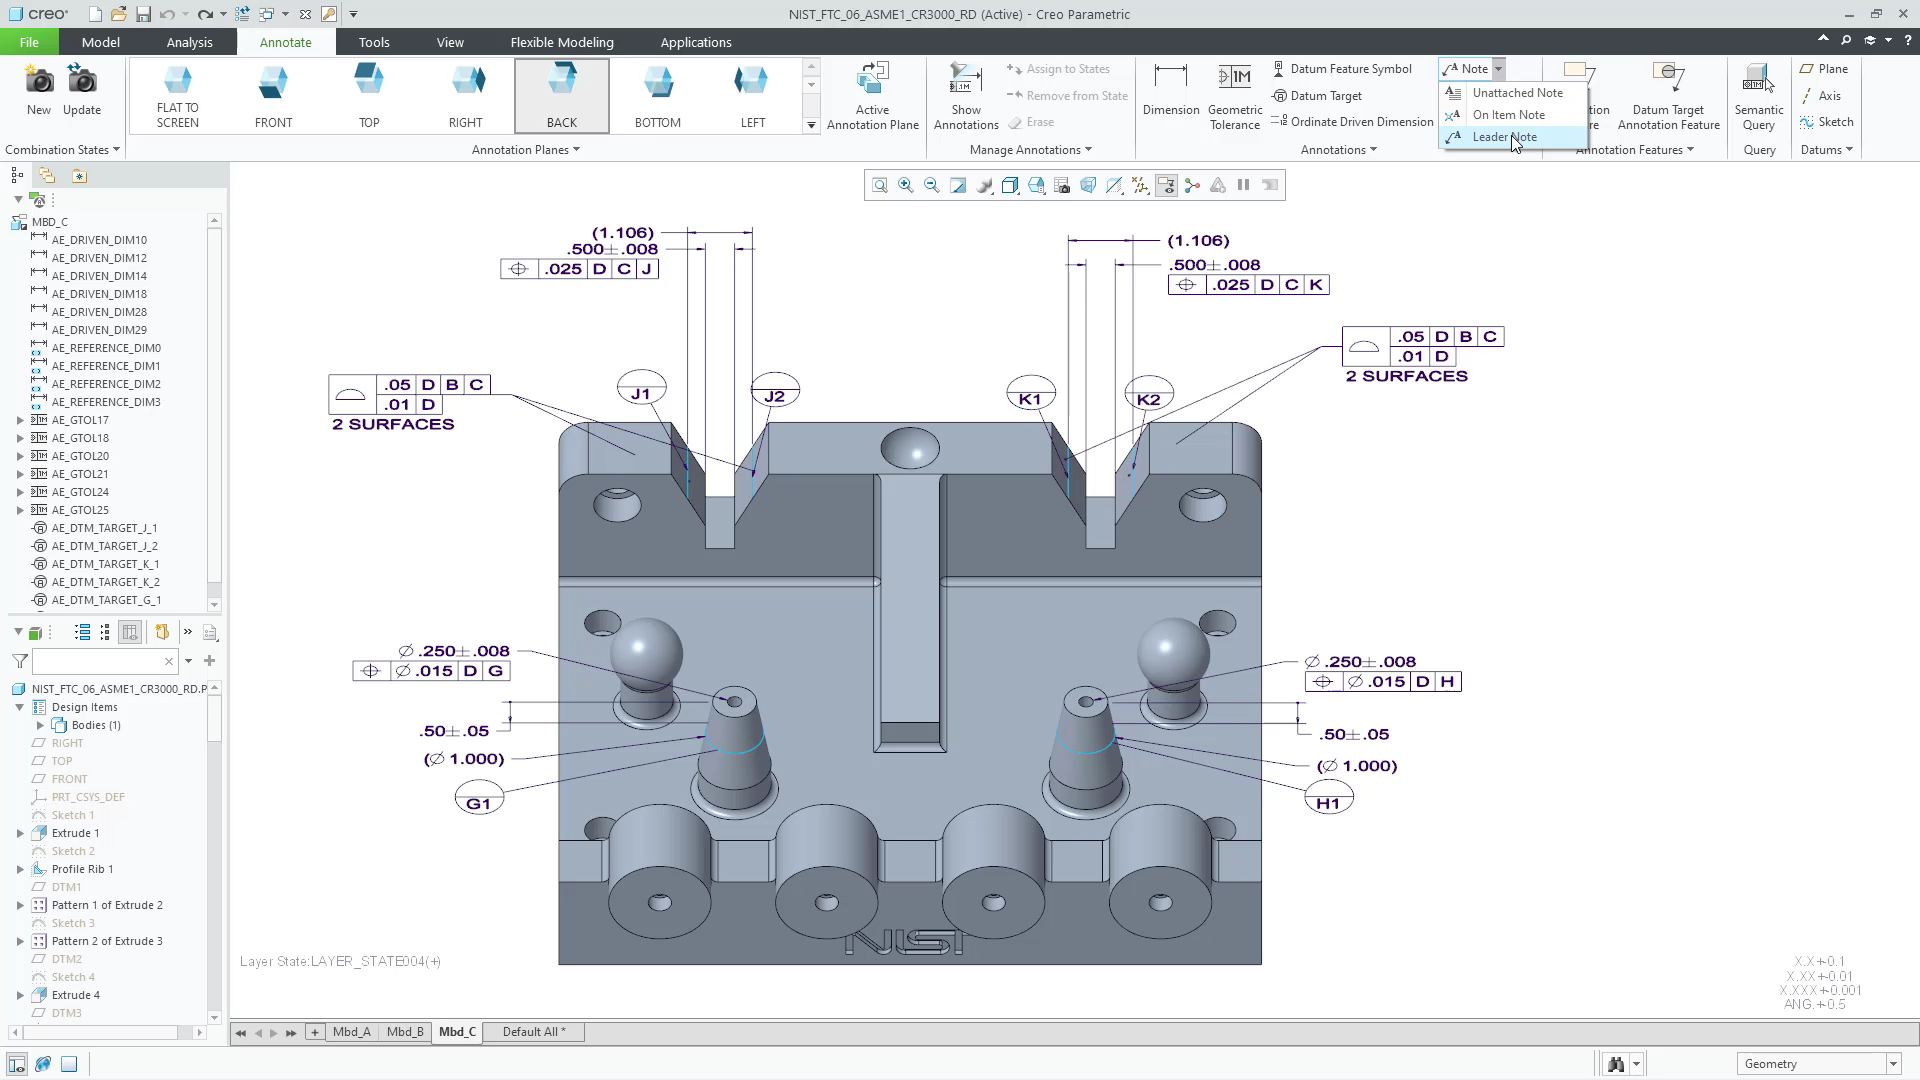
Task: Switch to the Model ribbon tab
Action: coord(101,42)
